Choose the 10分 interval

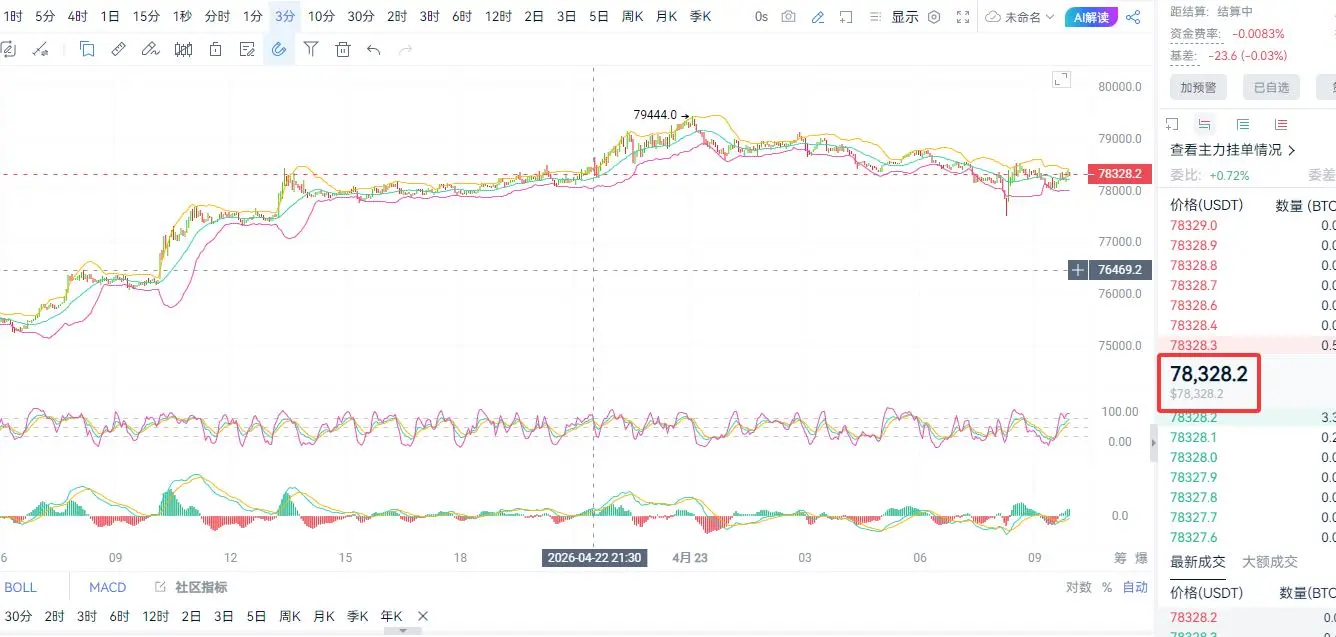tap(321, 17)
